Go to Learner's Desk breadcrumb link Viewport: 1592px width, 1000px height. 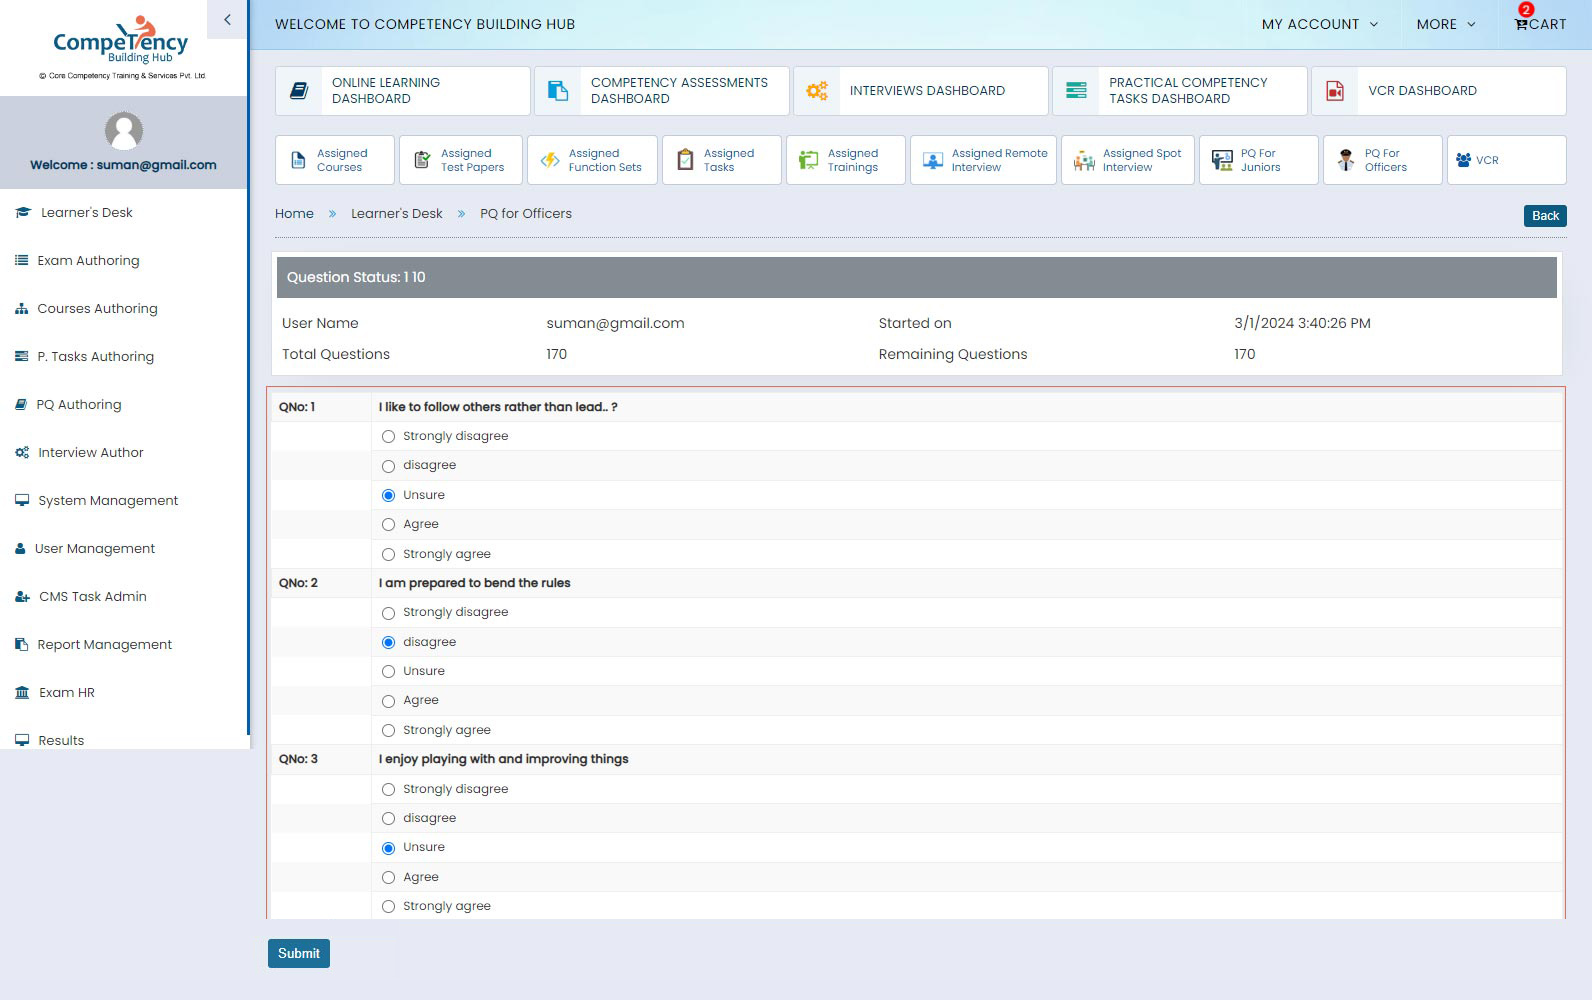click(x=397, y=214)
